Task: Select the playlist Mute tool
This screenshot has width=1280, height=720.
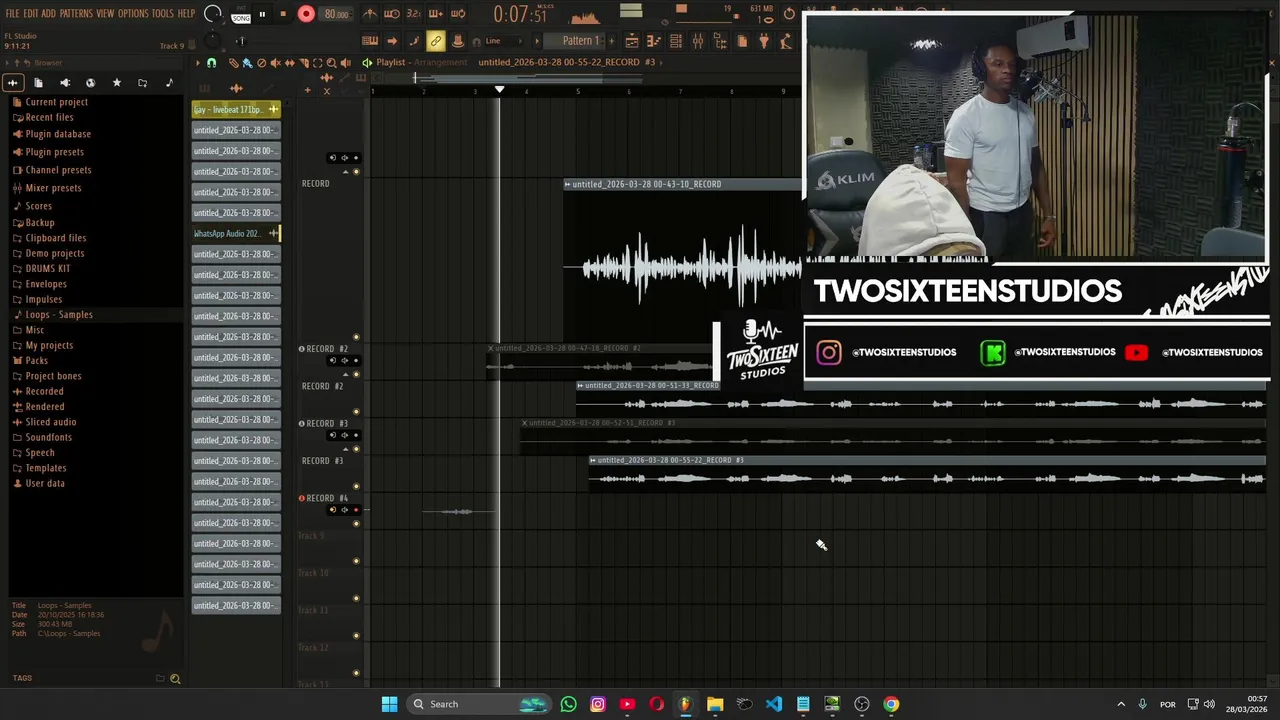Action: [276, 63]
